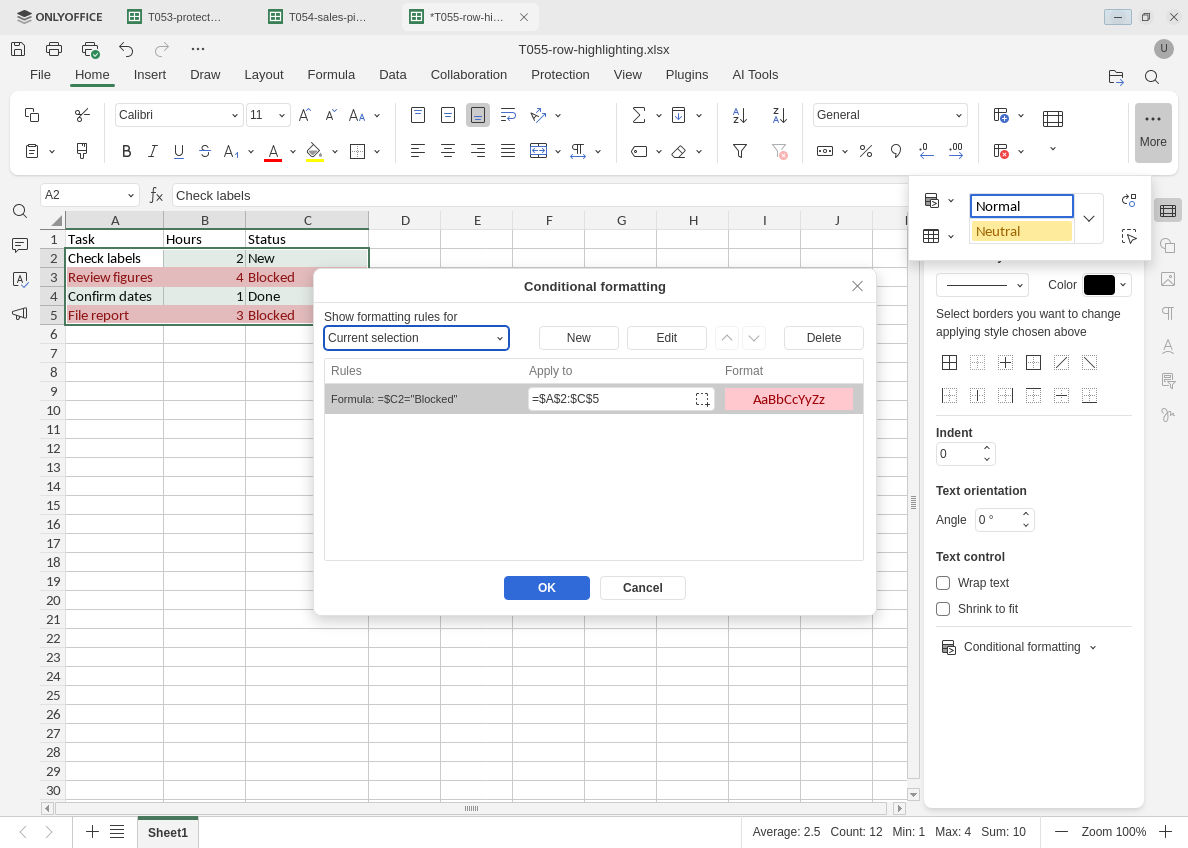1188x848 pixels.
Task: Click the Open file location icon
Action: pos(1116,77)
